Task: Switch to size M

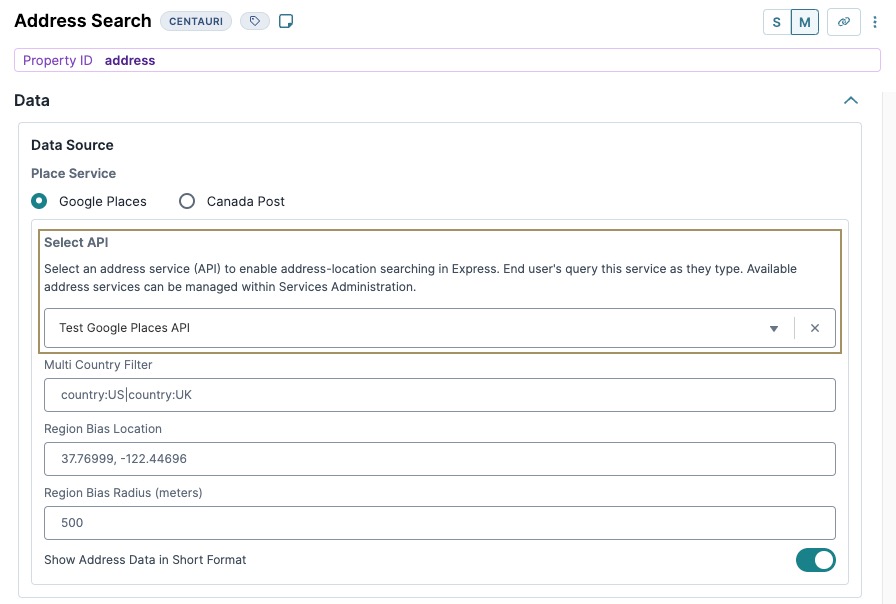Action: coord(805,22)
